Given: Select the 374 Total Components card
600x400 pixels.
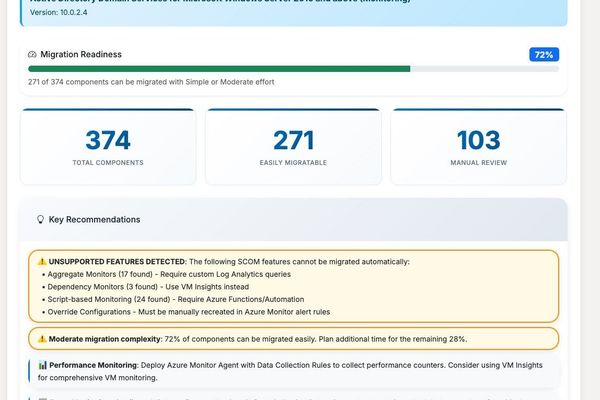Looking at the screenshot, I should click(x=108, y=147).
